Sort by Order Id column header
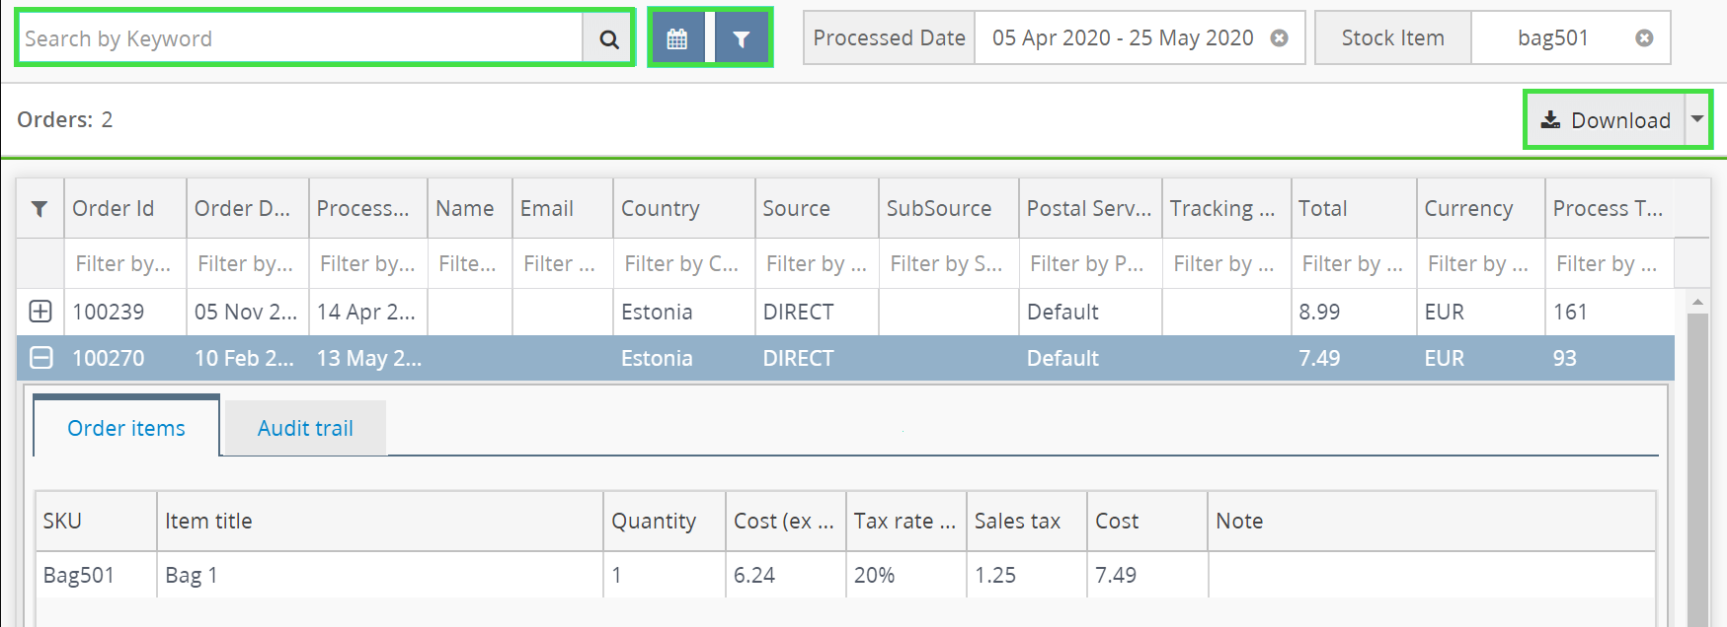The width and height of the screenshot is (1727, 627). click(x=125, y=208)
